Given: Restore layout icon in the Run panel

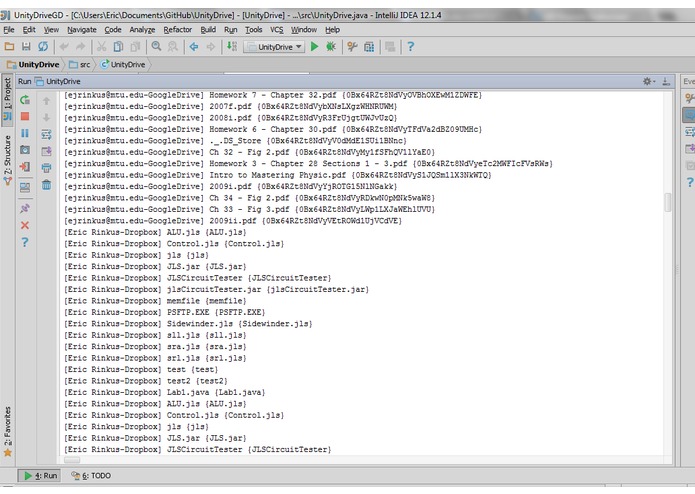Looking at the screenshot, I should click(x=25, y=187).
